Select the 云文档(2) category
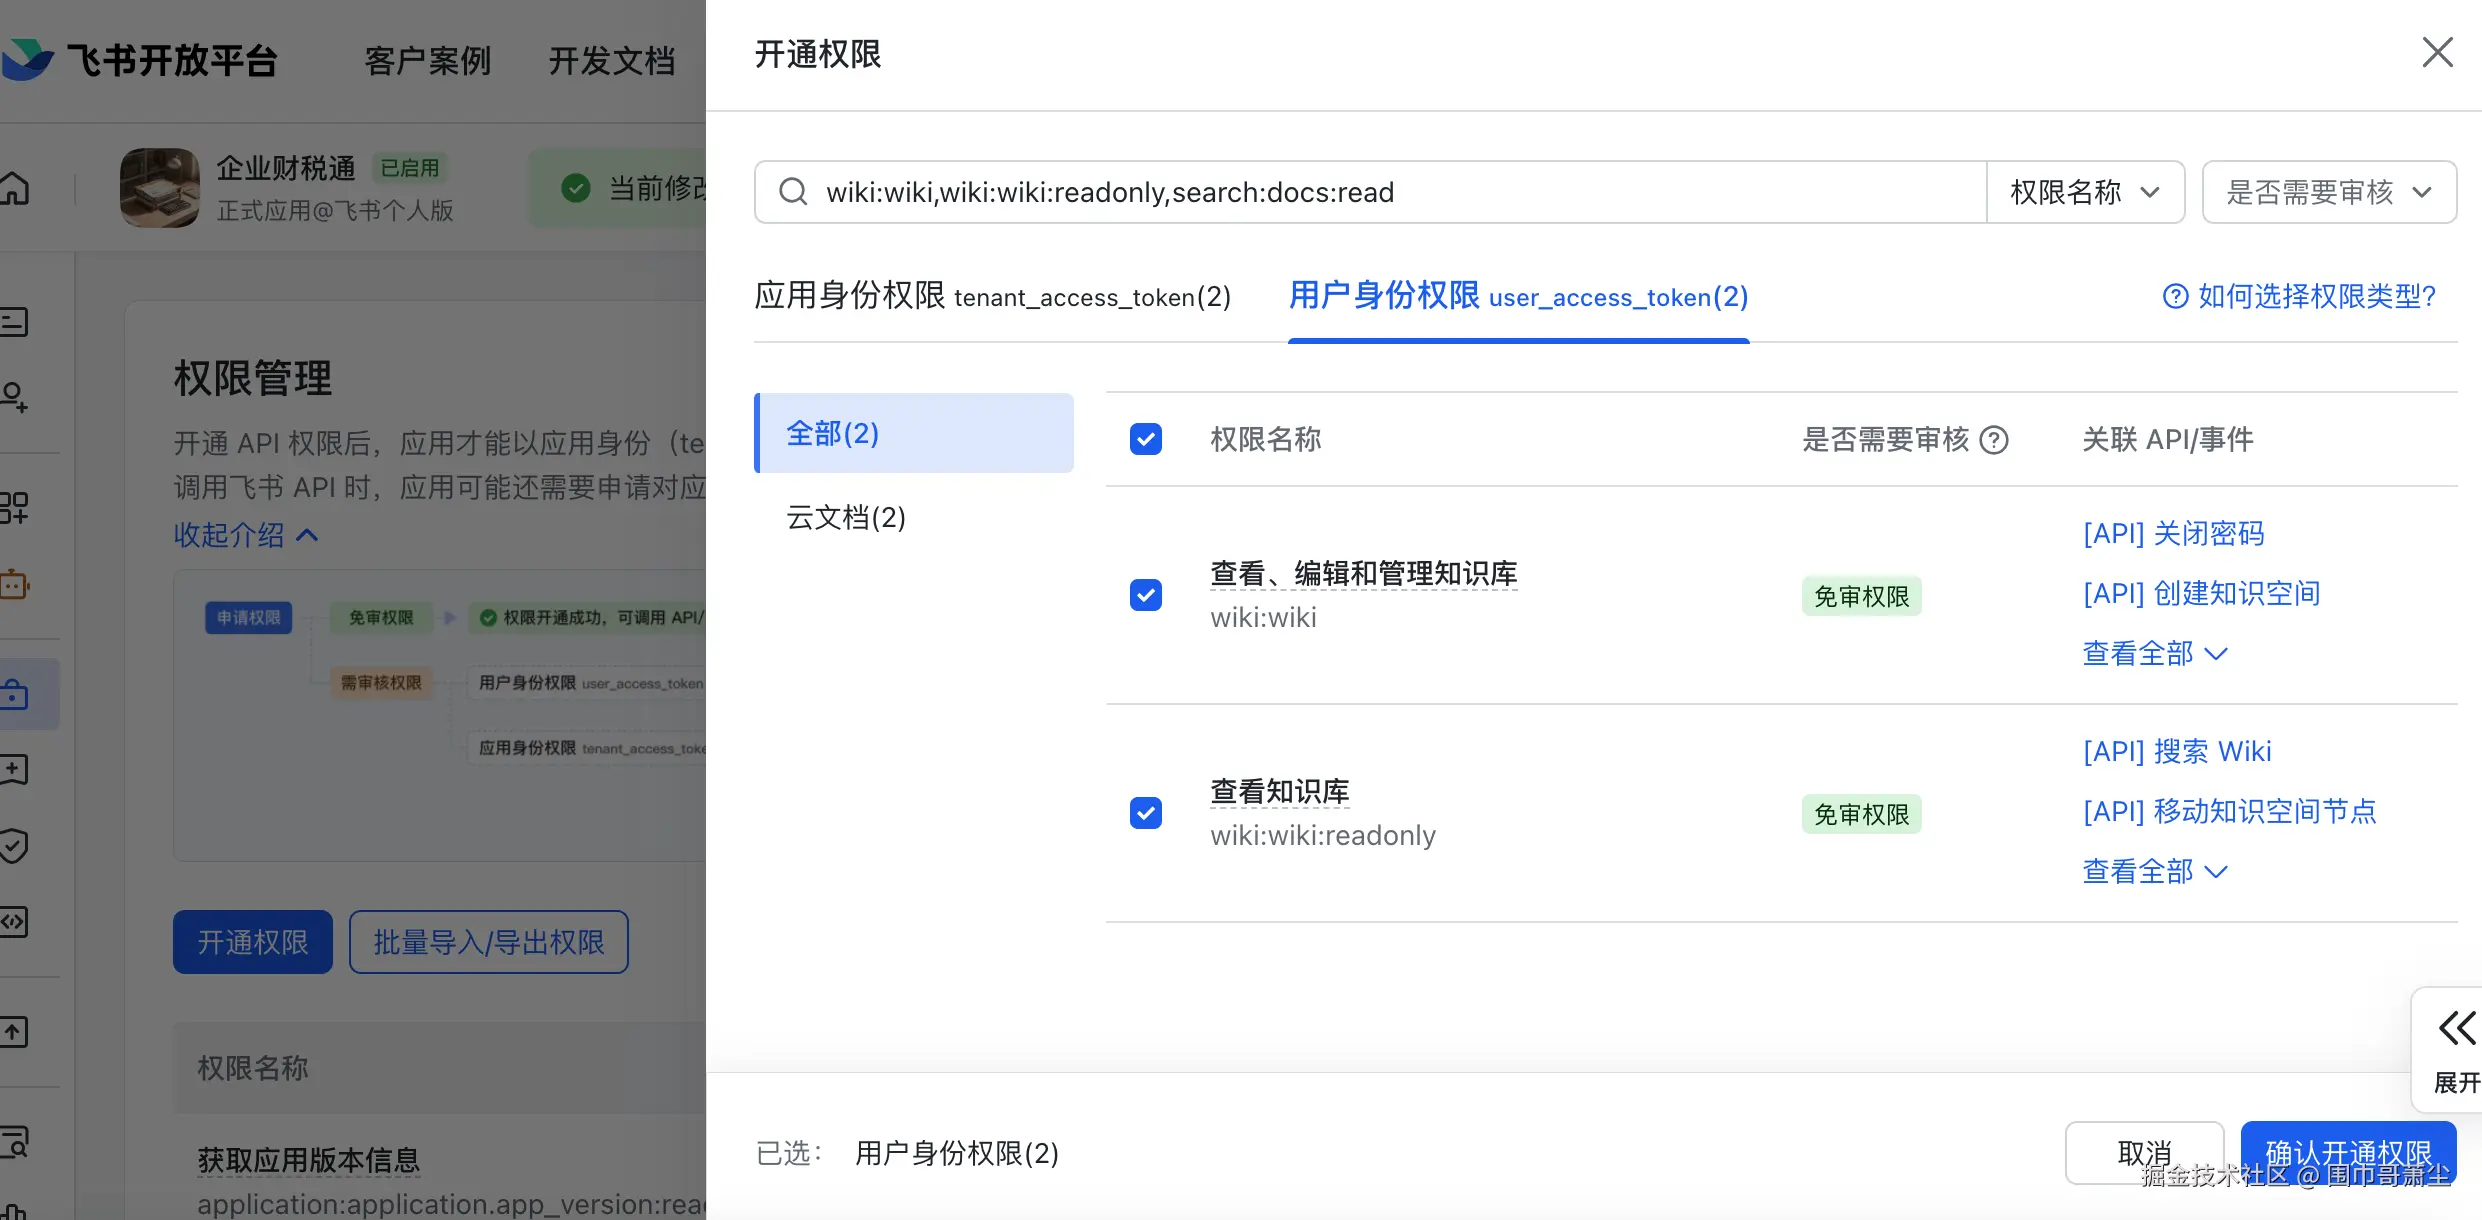This screenshot has width=2482, height=1220. pos(845,517)
